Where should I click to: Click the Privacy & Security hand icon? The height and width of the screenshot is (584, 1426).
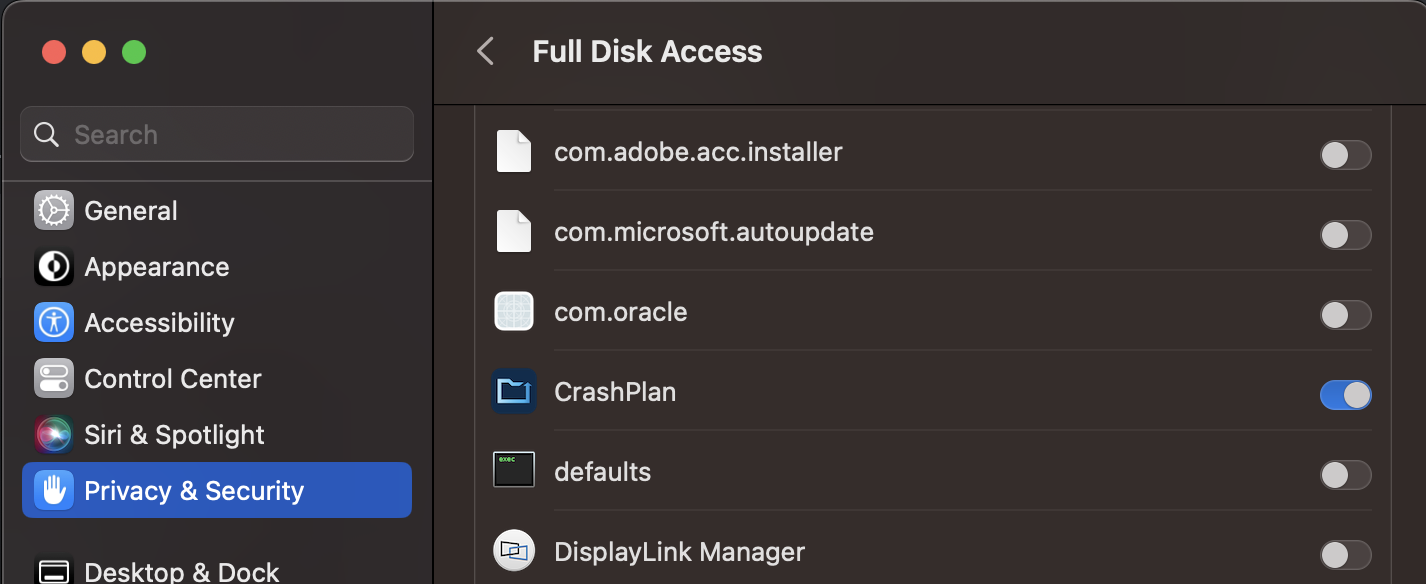tap(54, 490)
